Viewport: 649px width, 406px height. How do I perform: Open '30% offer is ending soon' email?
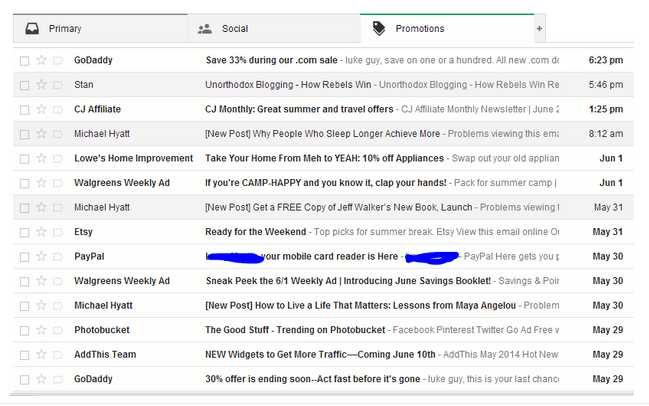(312, 379)
